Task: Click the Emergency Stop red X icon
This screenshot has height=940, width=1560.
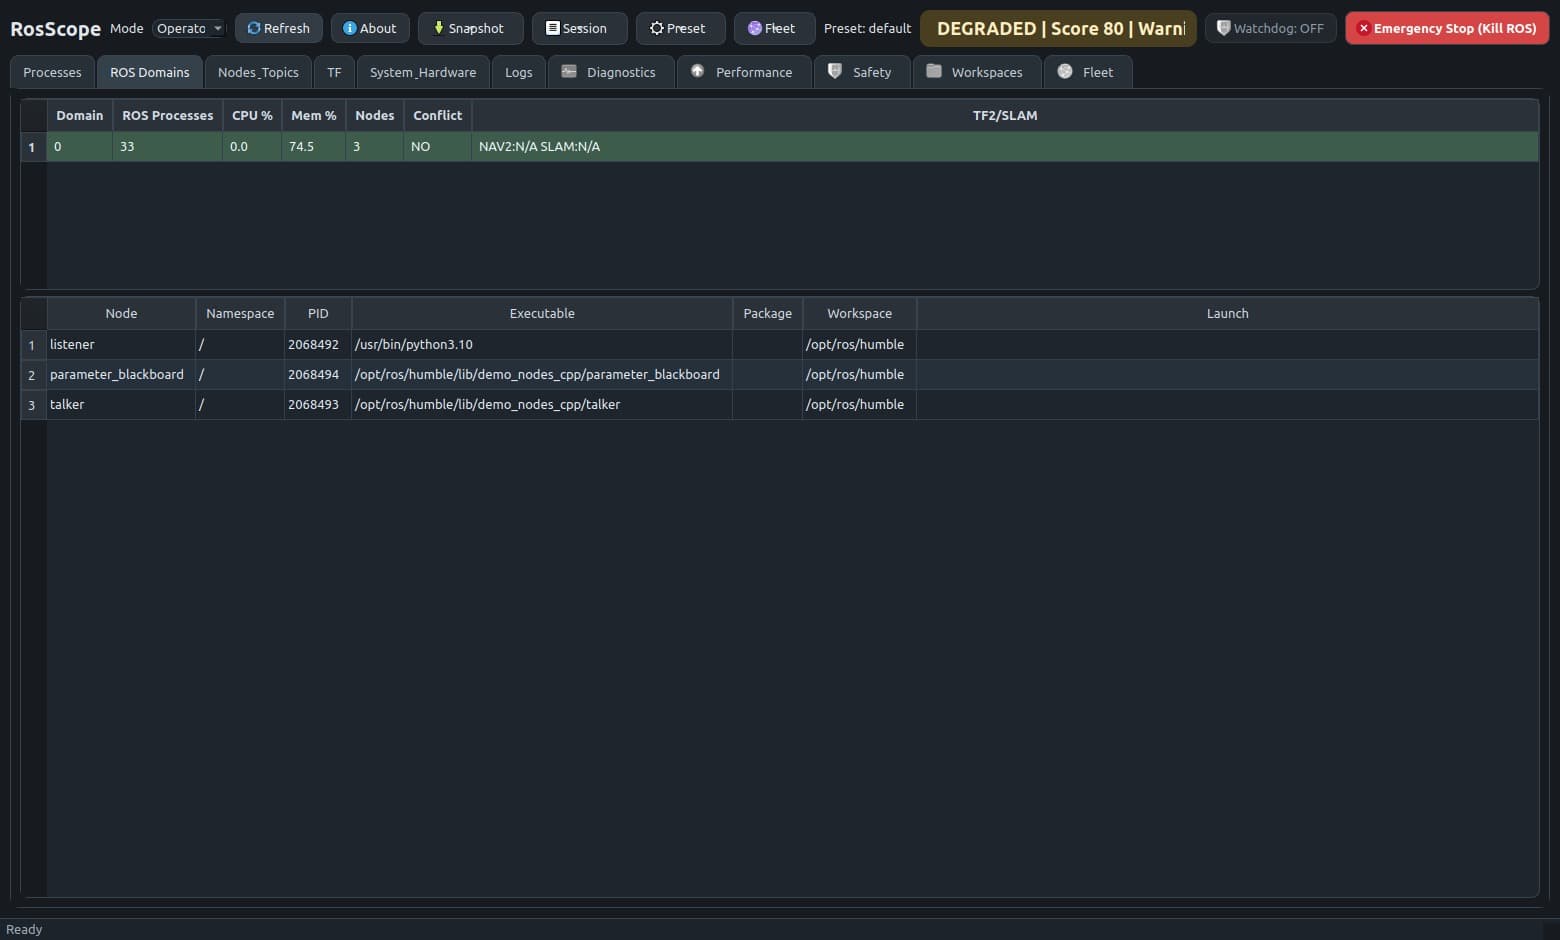Action: tap(1363, 28)
